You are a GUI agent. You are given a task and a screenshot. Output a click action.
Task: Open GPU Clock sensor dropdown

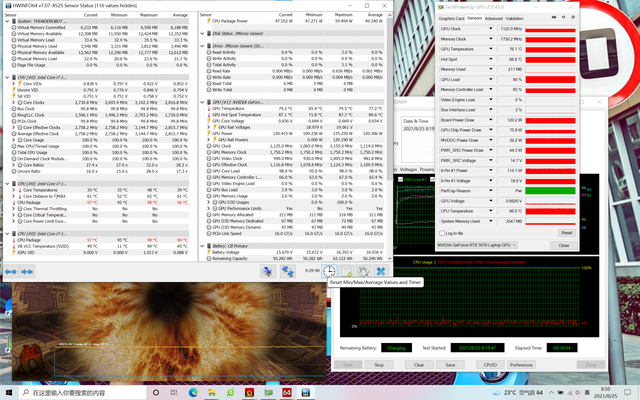[491, 29]
